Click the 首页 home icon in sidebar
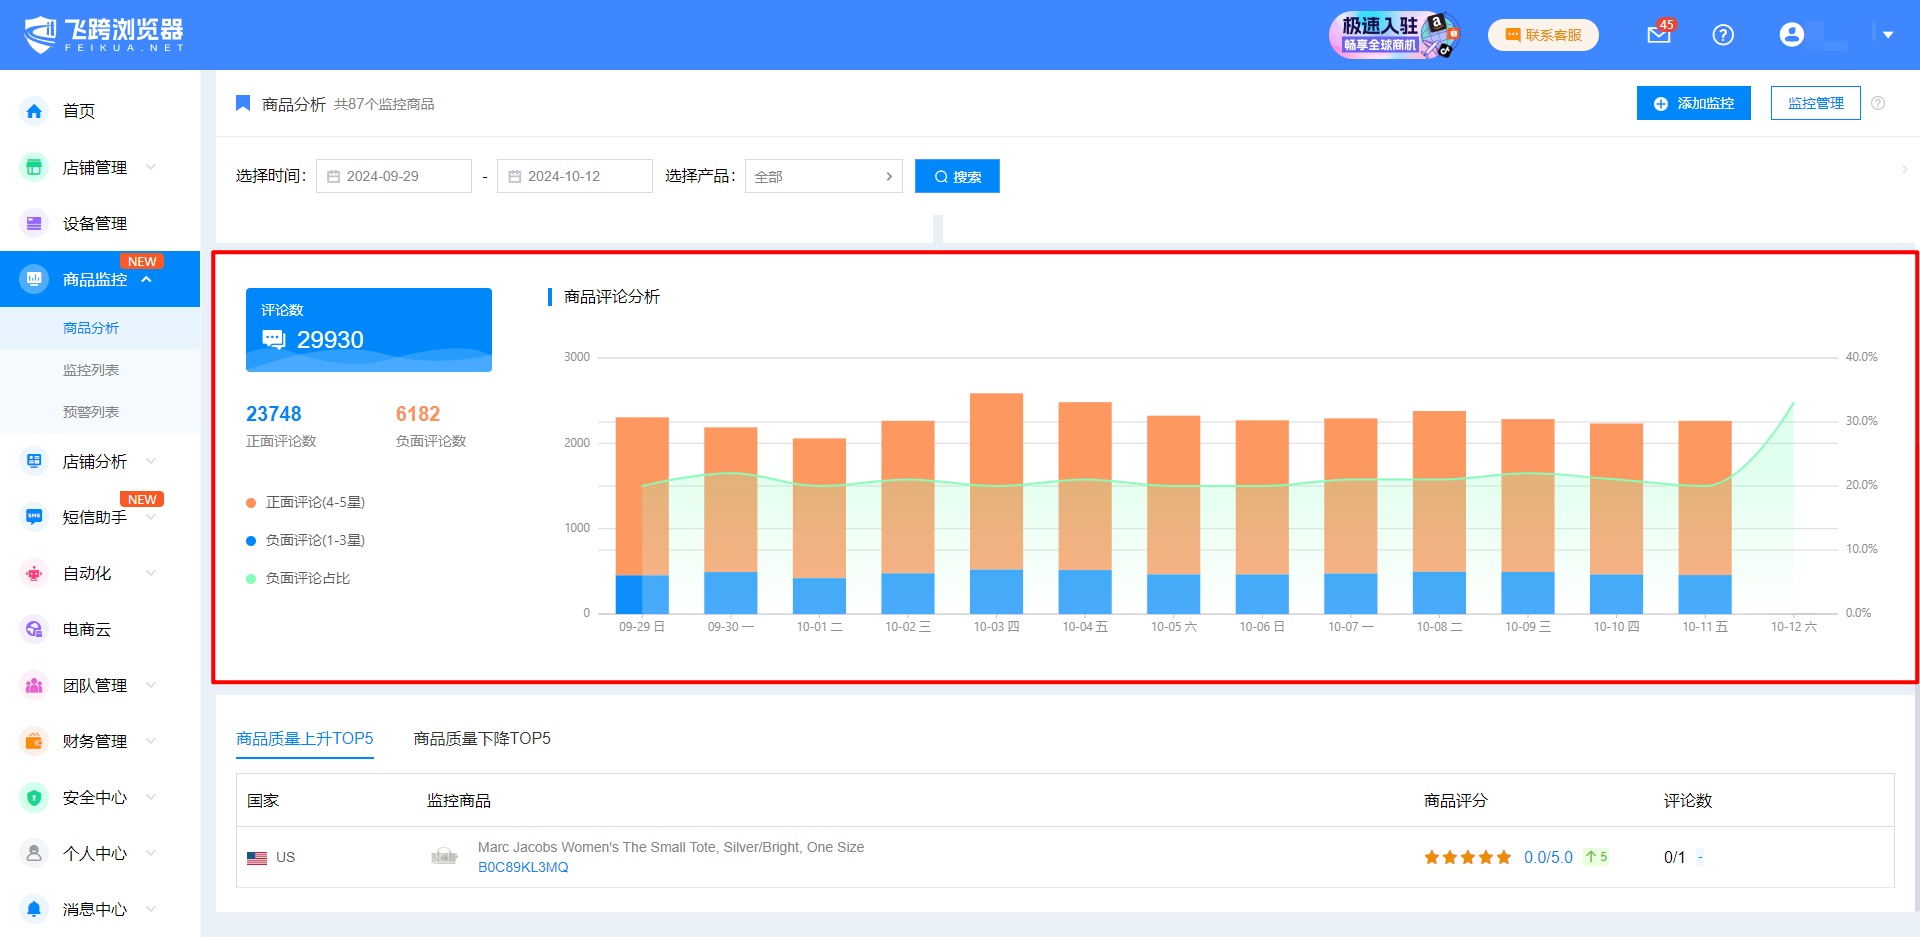 [x=34, y=111]
